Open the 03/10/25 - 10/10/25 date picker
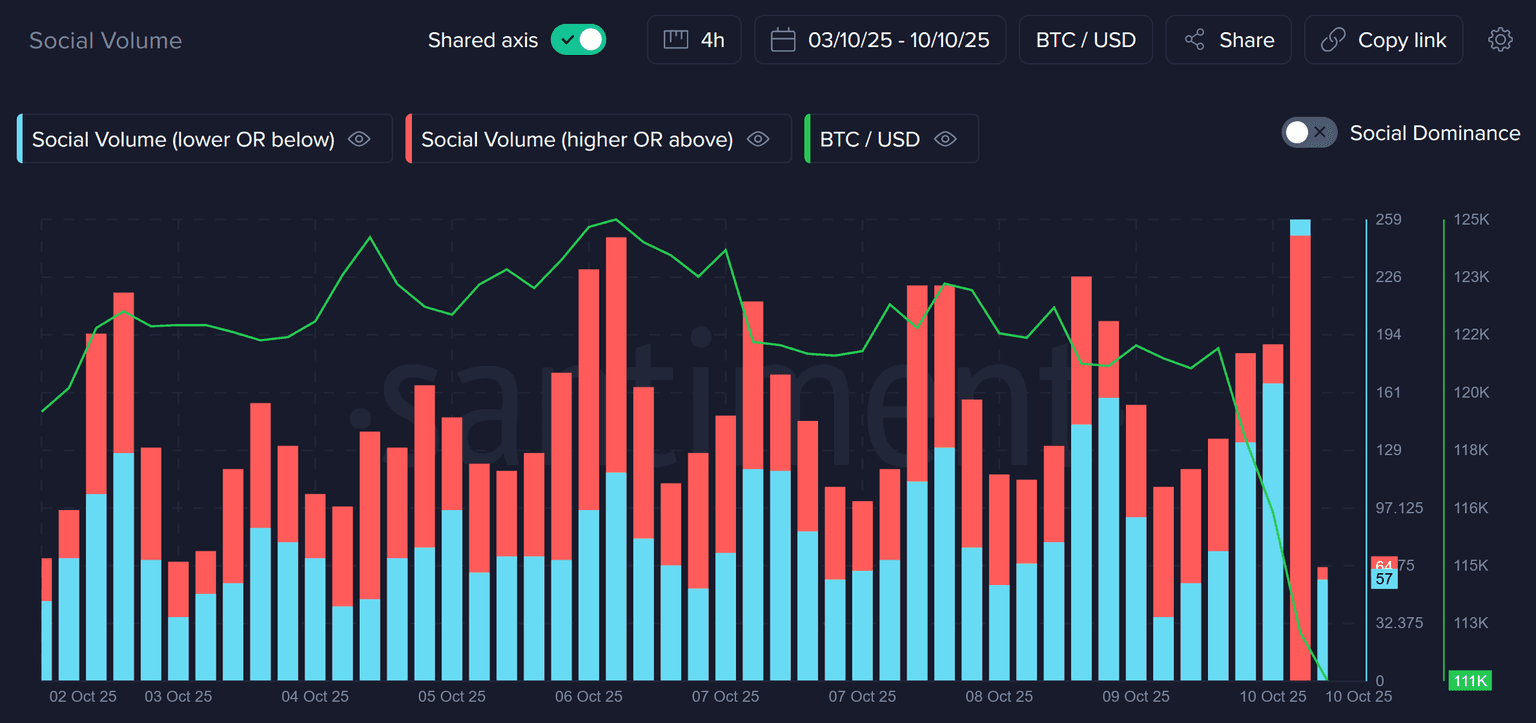The height and width of the screenshot is (723, 1536). pos(898,40)
